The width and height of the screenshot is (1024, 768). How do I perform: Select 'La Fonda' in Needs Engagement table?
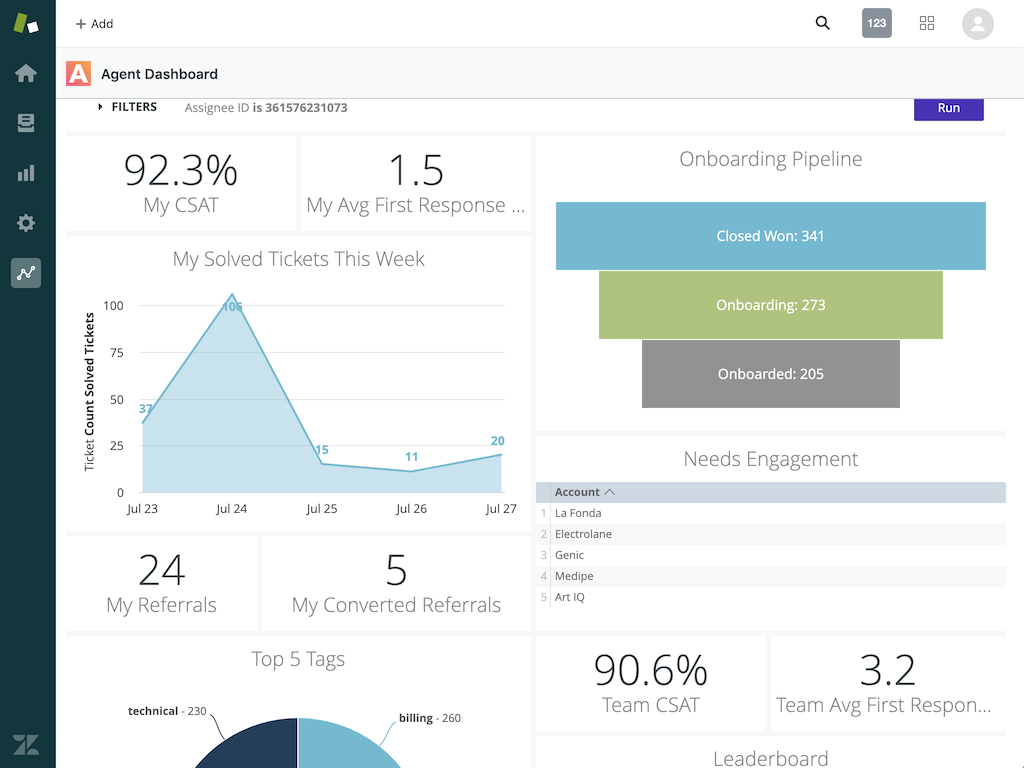pyautogui.click(x=578, y=512)
